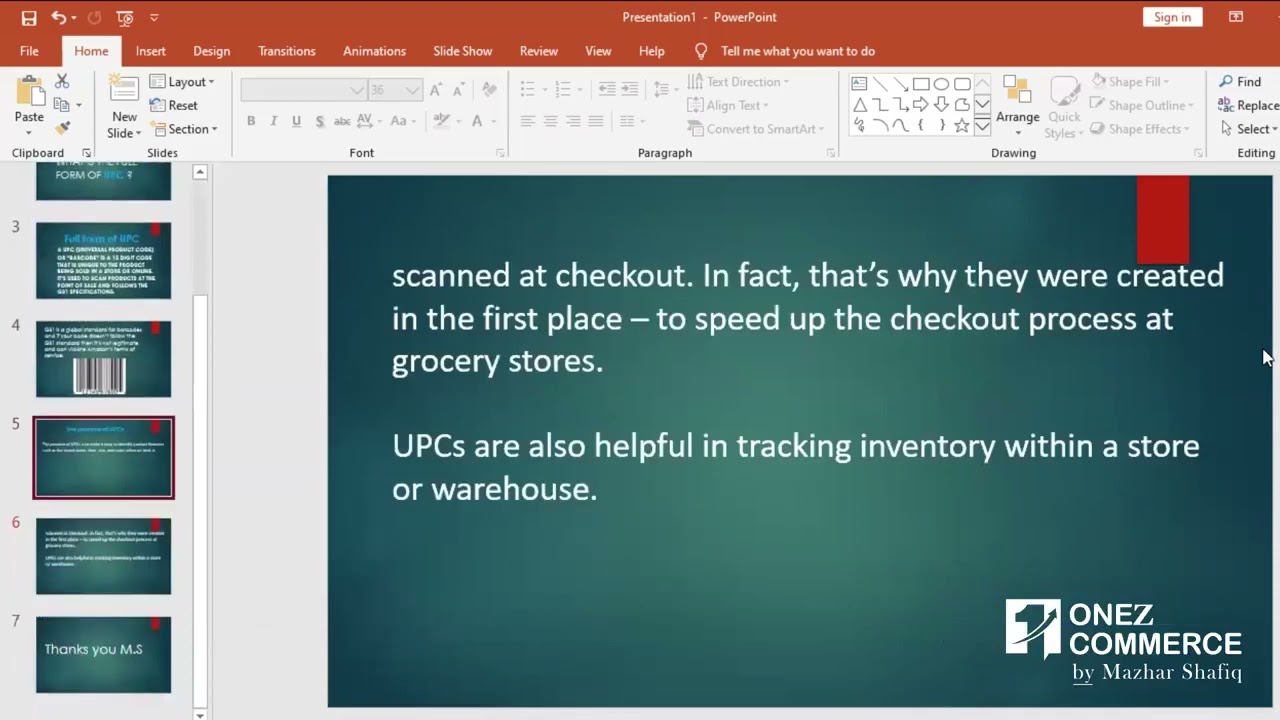Choose the Arrow line shape
The width and height of the screenshot is (1280, 720).
tap(900, 84)
